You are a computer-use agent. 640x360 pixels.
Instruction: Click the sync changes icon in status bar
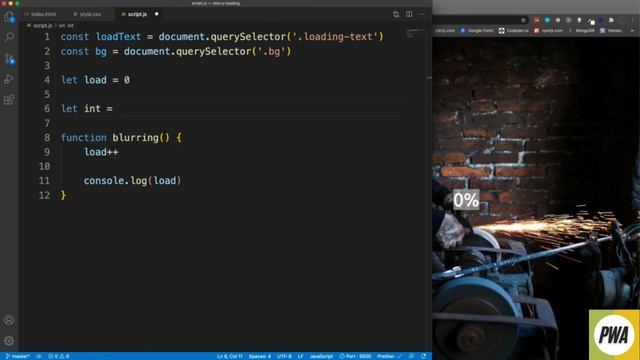click(39, 356)
